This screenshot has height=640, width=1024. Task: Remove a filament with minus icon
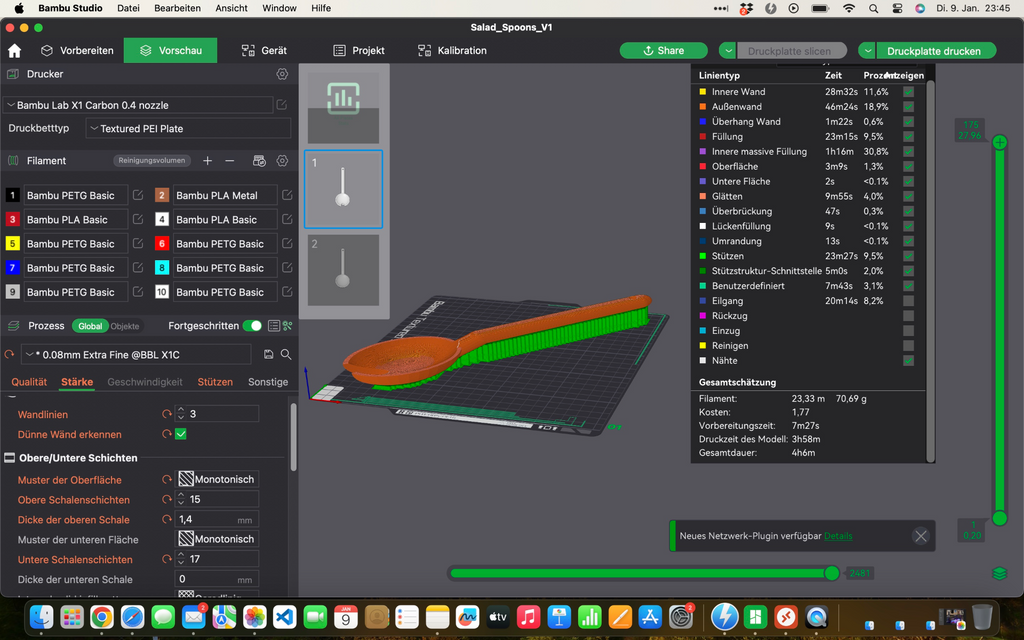(230, 161)
